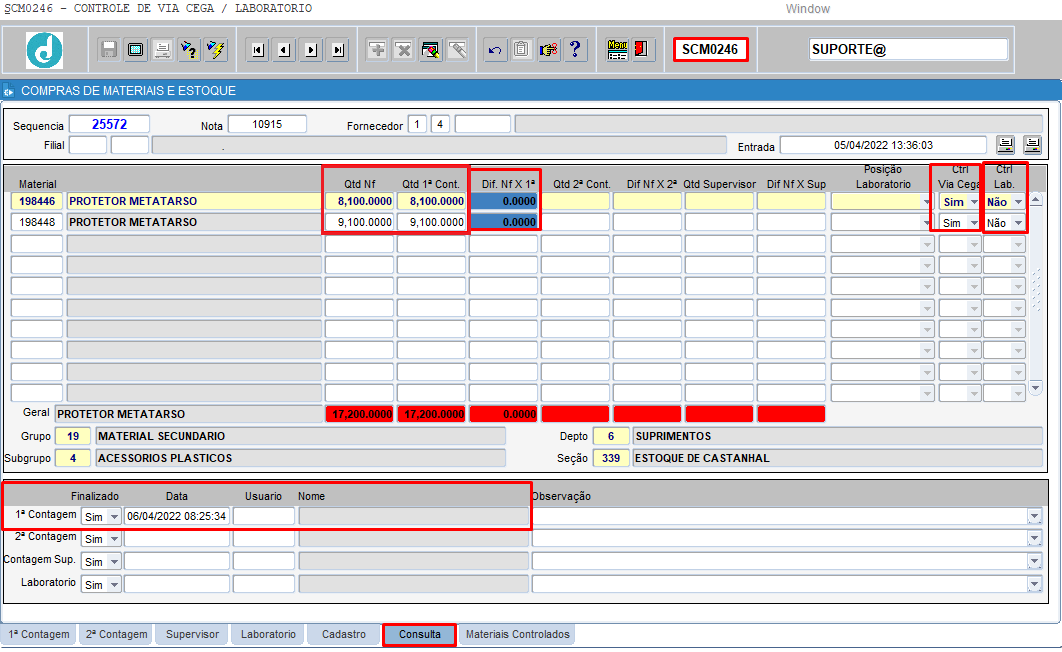Open the Window menu
Image resolution: width=1062 pixels, height=652 pixels.
coord(807,9)
